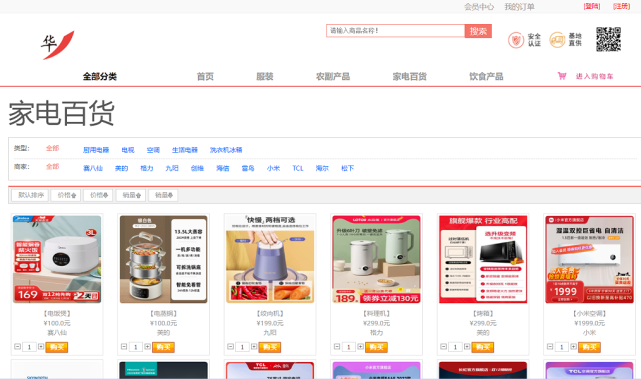Open 进入购物车 cart link

tap(594, 76)
